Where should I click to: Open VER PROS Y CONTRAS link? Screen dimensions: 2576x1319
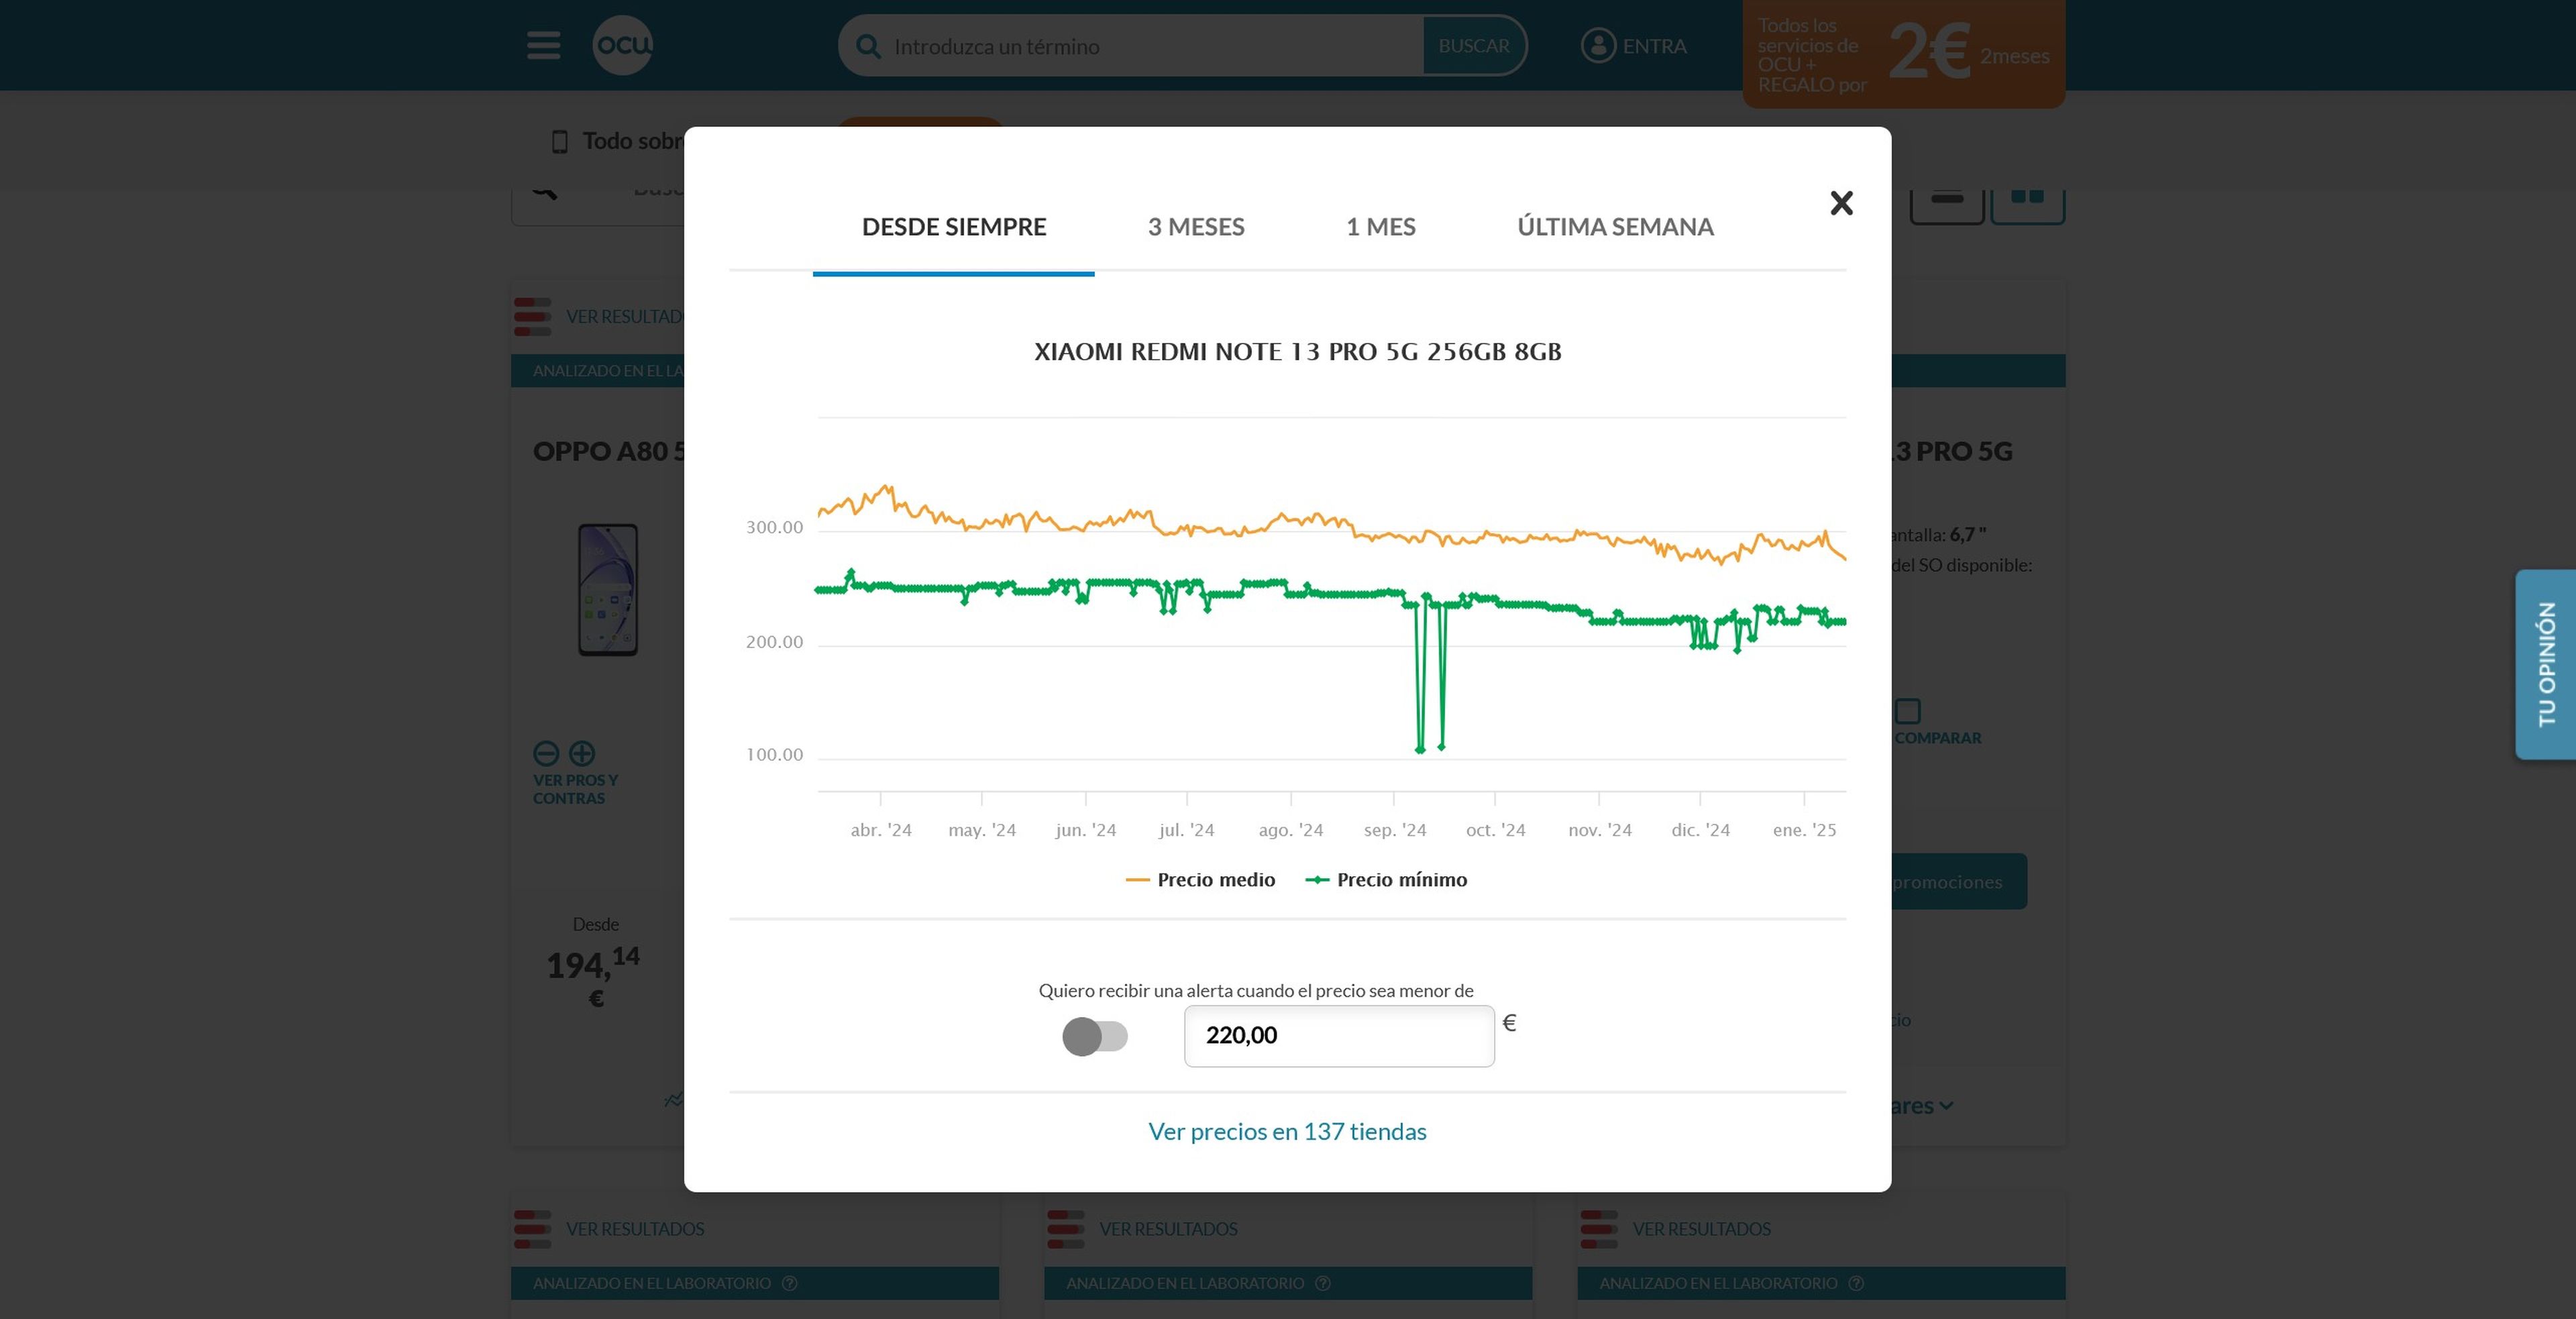pyautogui.click(x=575, y=789)
